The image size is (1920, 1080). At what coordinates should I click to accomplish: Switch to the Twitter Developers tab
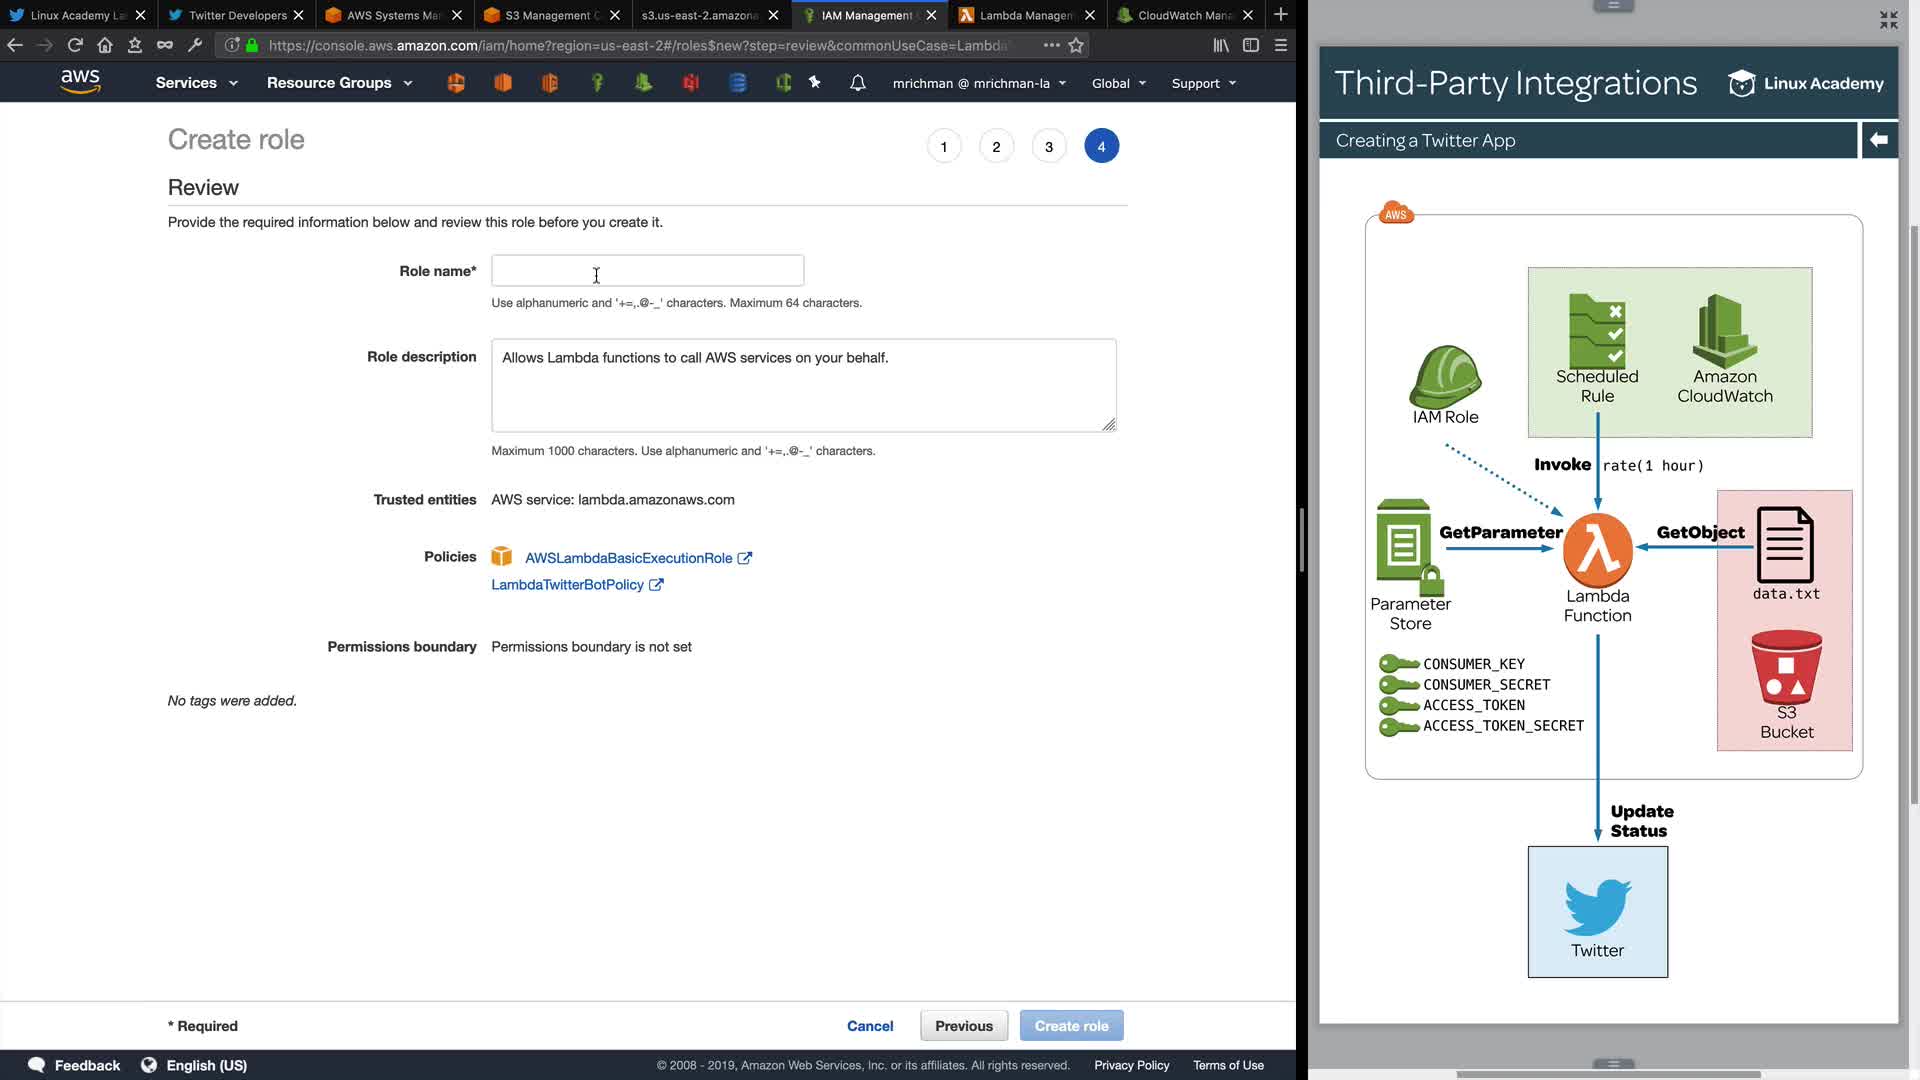[237, 15]
